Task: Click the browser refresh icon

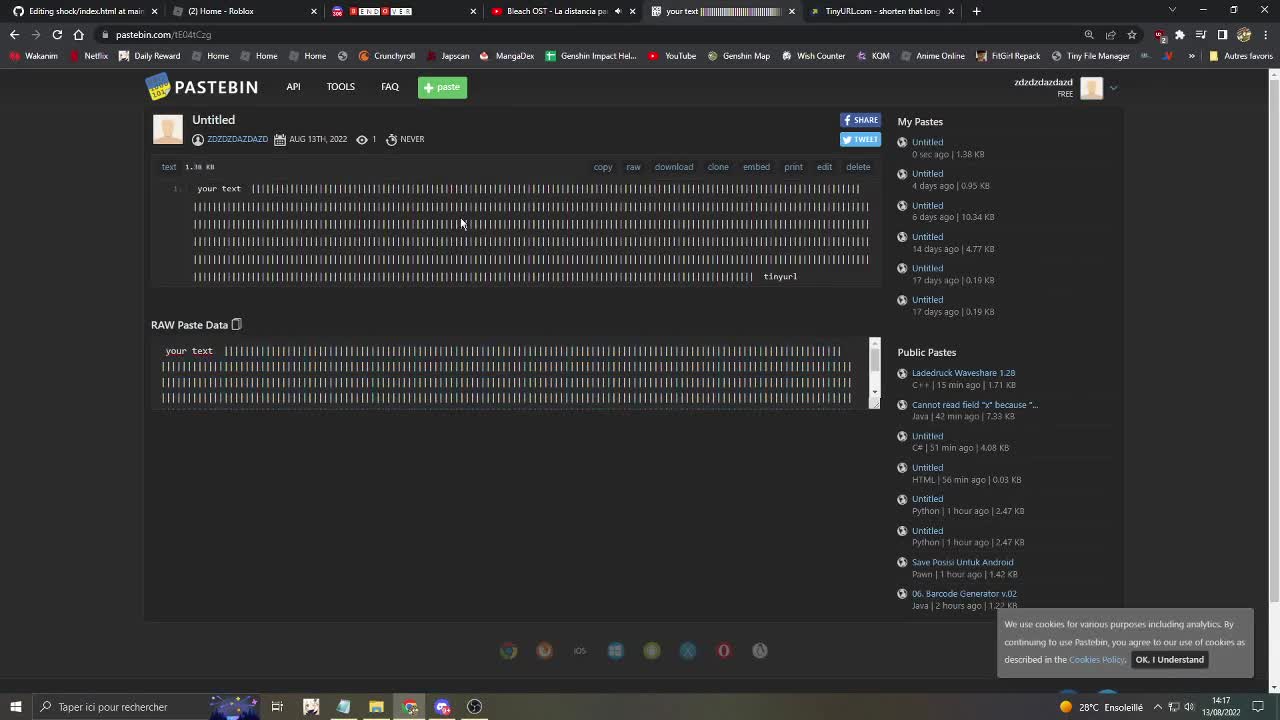Action: click(x=57, y=34)
